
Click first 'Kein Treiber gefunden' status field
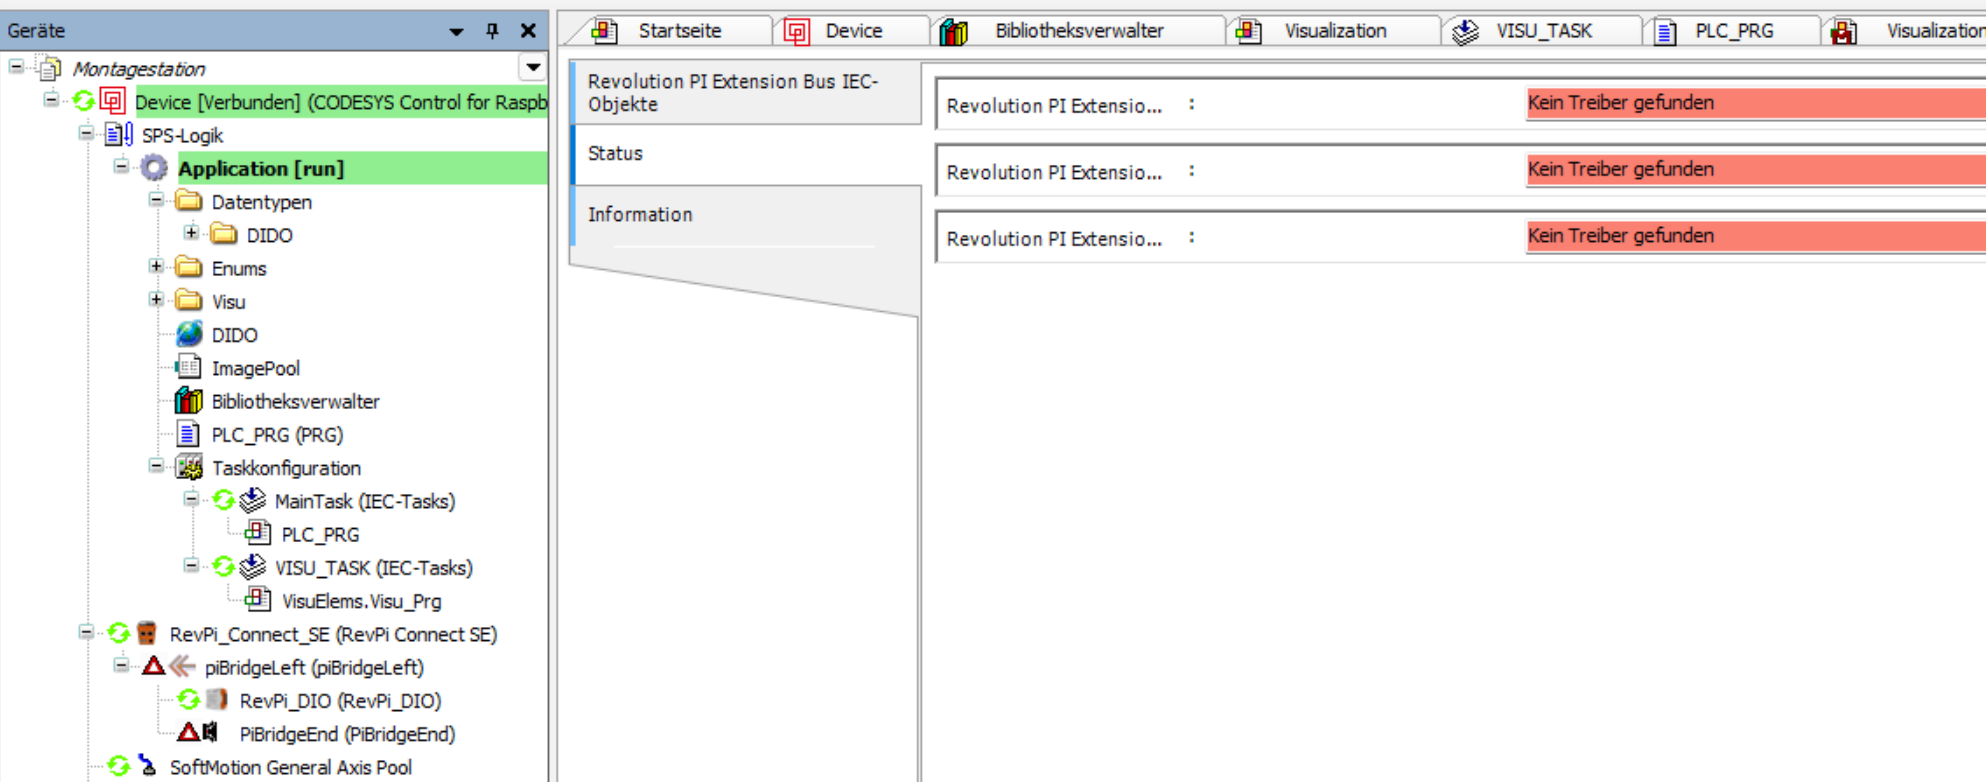click(x=1755, y=103)
